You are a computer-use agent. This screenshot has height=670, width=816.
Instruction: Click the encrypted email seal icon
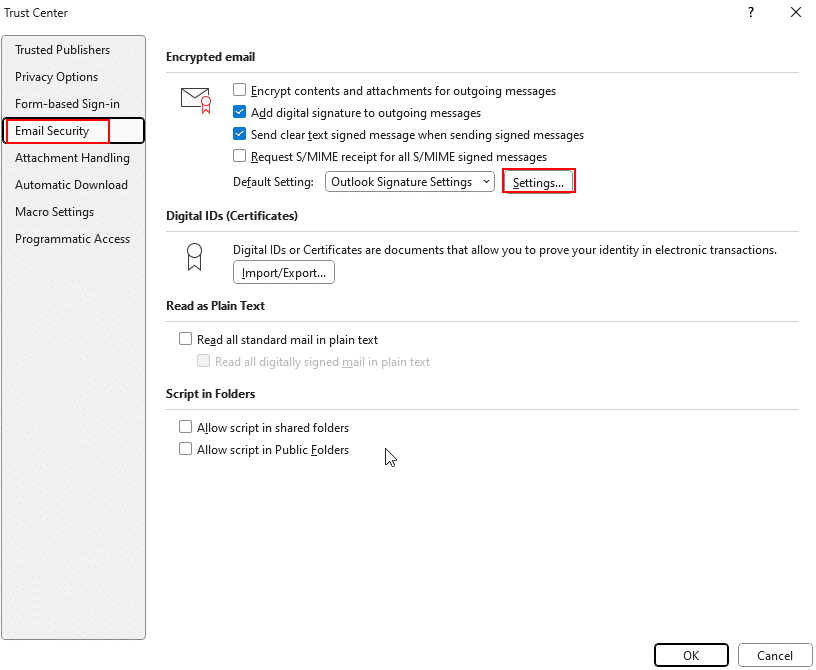coord(194,98)
